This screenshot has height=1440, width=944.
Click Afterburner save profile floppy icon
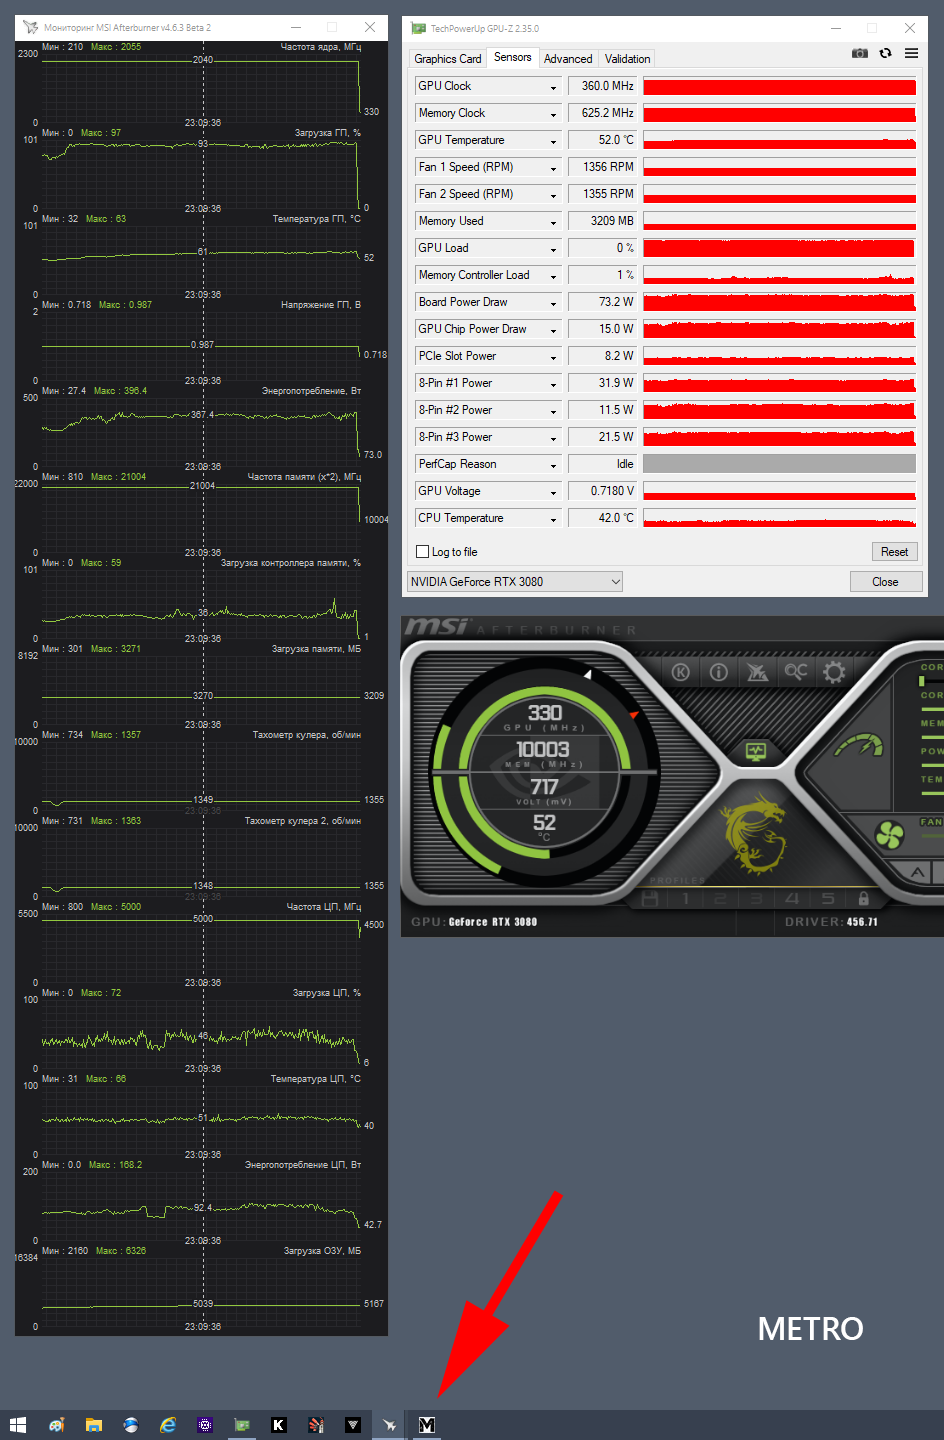point(650,898)
